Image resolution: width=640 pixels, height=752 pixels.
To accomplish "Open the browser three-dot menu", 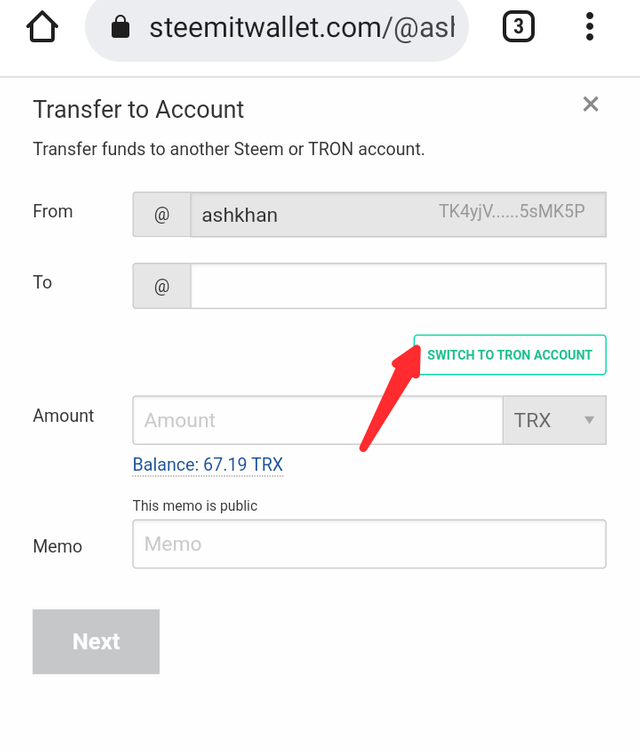I will pyautogui.click(x=591, y=27).
